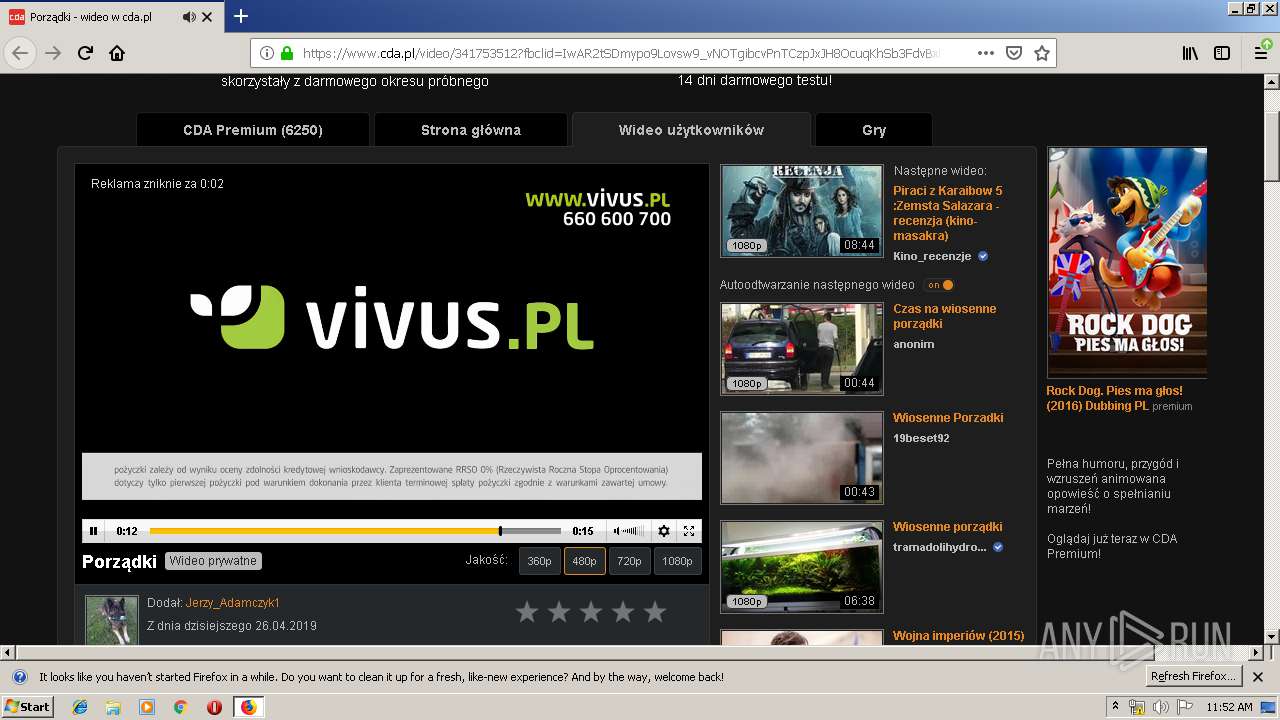Click the address bar URL field
The width and height of the screenshot is (1280, 720).
pyautogui.click(x=620, y=53)
